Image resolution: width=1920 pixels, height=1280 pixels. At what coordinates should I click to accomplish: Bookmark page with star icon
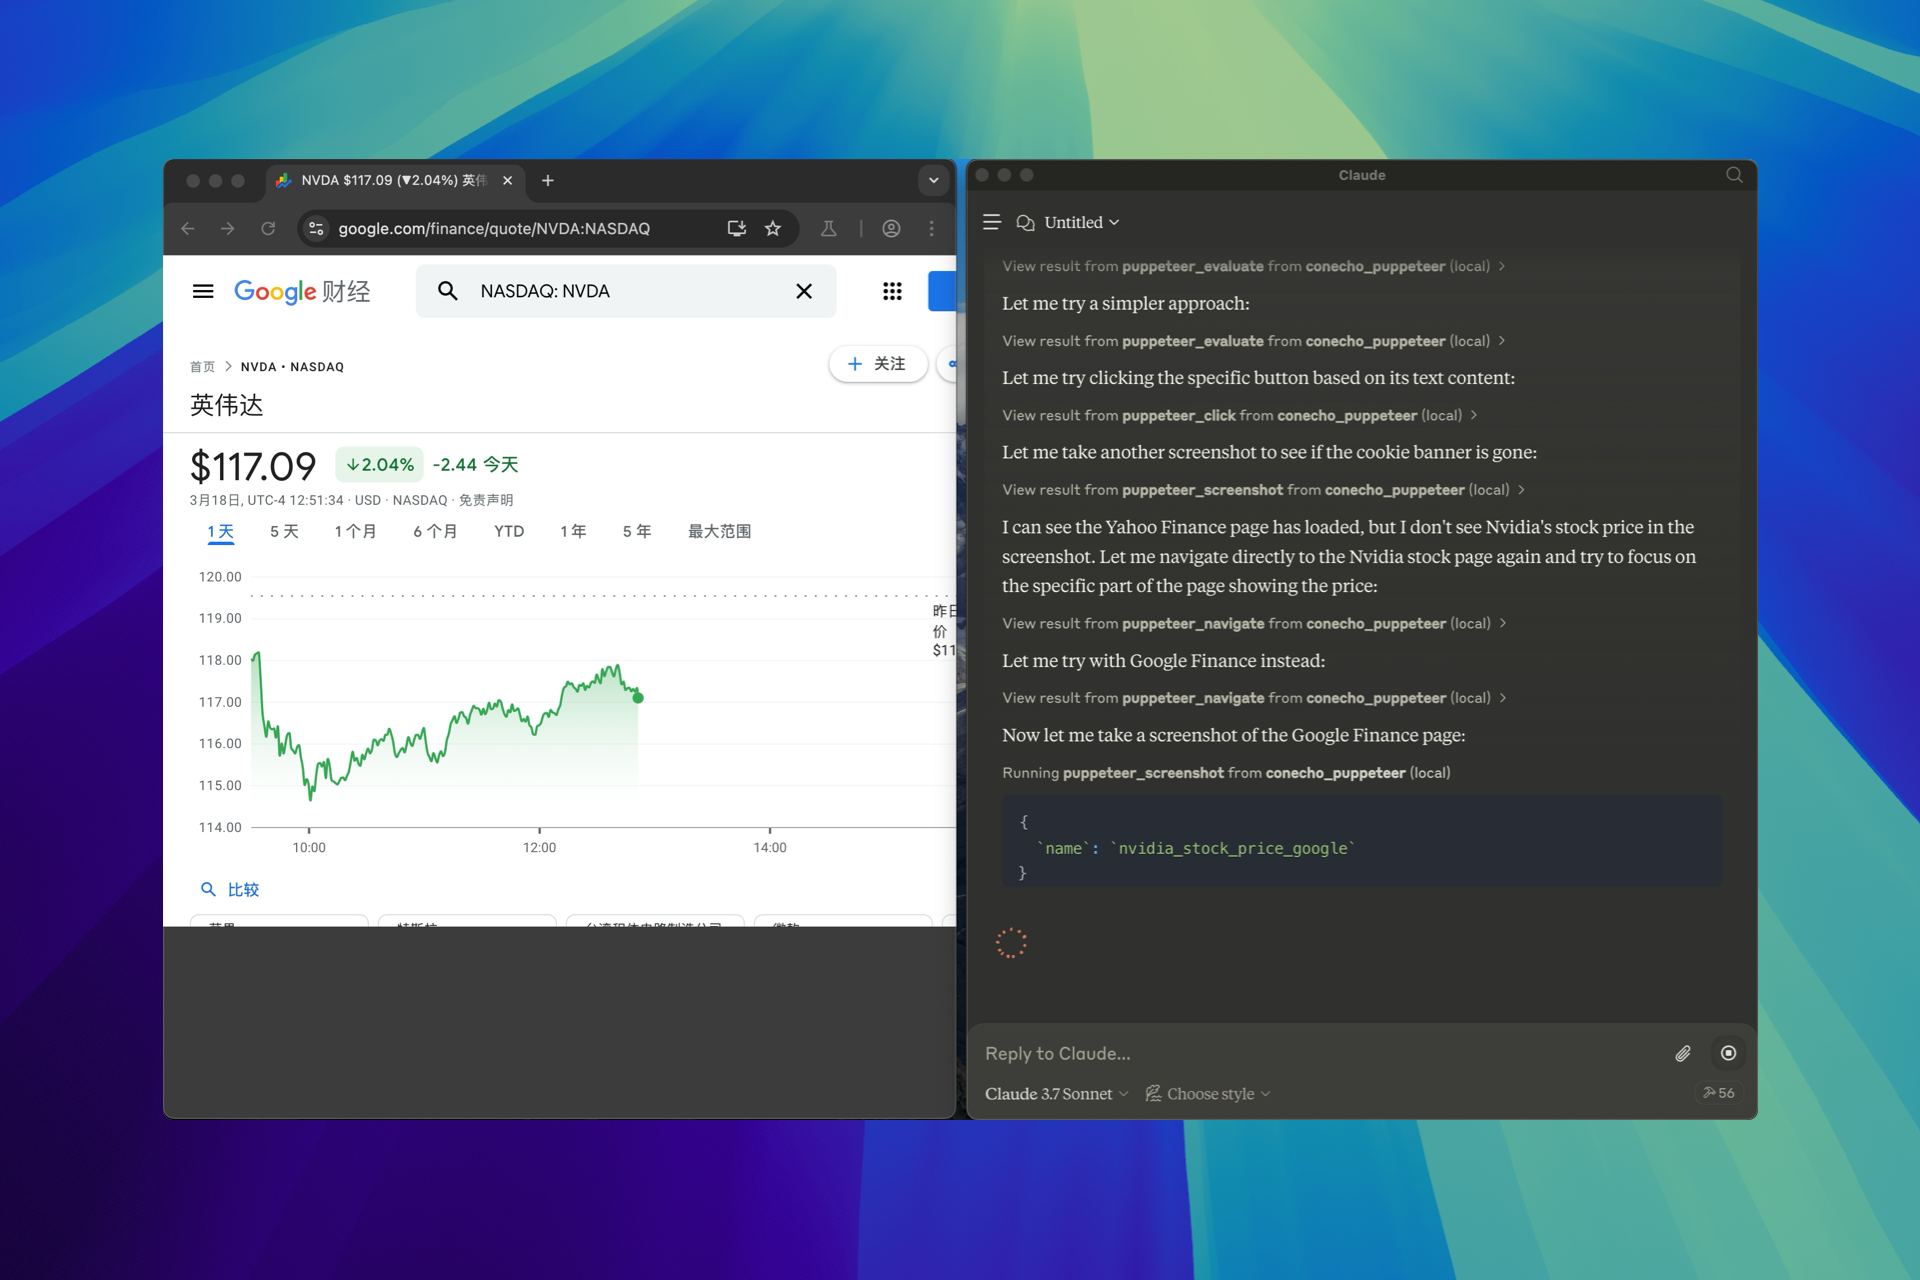(773, 228)
